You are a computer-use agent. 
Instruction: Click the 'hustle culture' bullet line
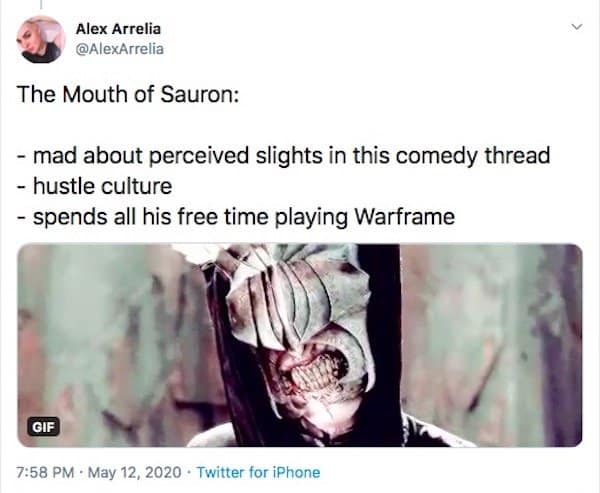tap(95, 186)
